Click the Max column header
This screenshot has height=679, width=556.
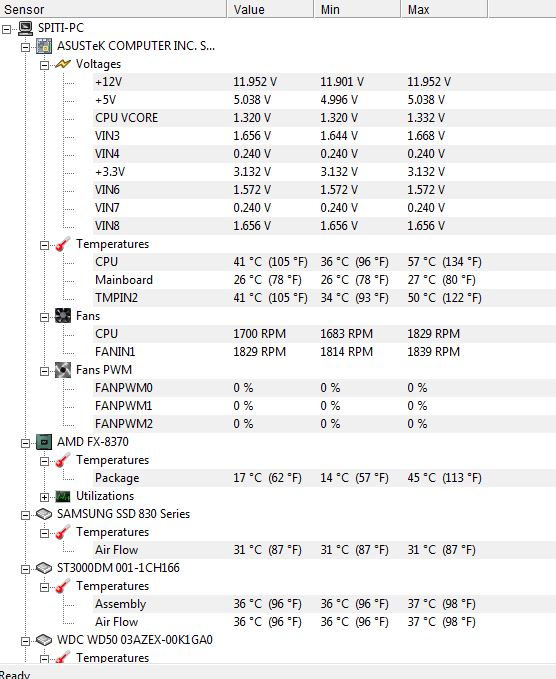444,9
